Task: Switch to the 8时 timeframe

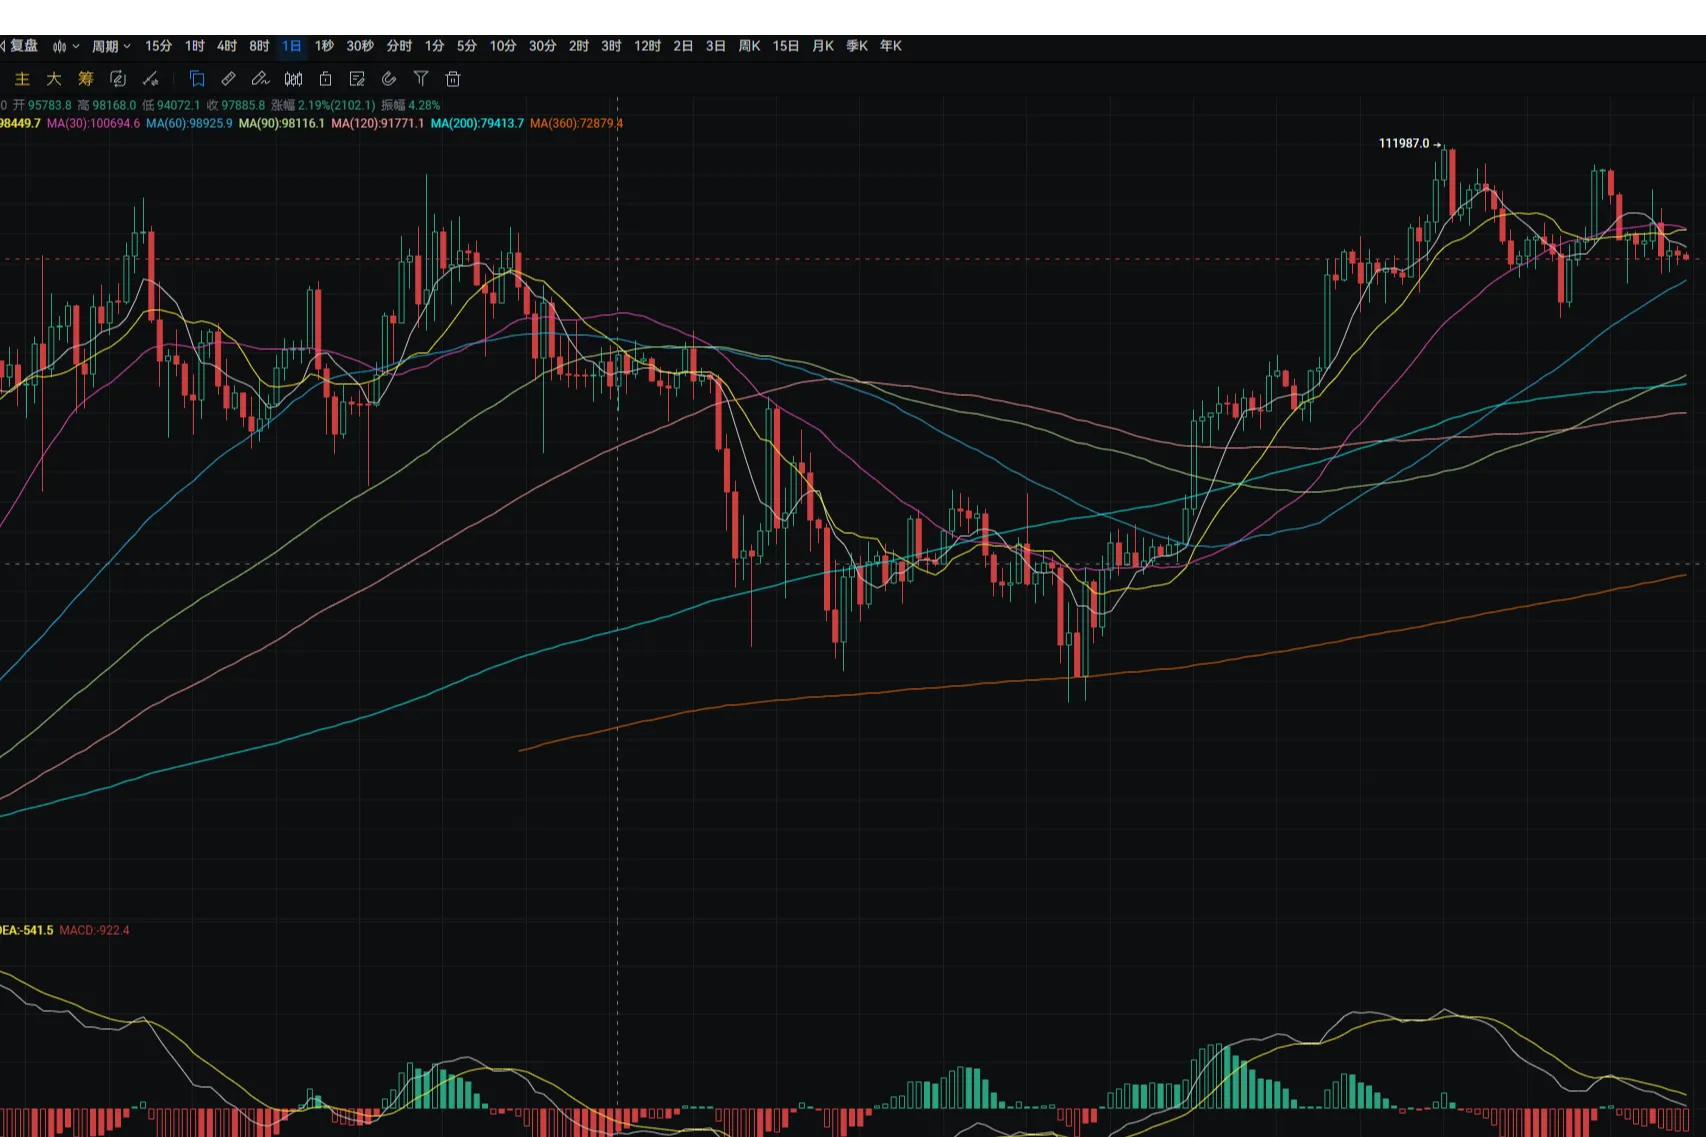Action: coord(259,46)
